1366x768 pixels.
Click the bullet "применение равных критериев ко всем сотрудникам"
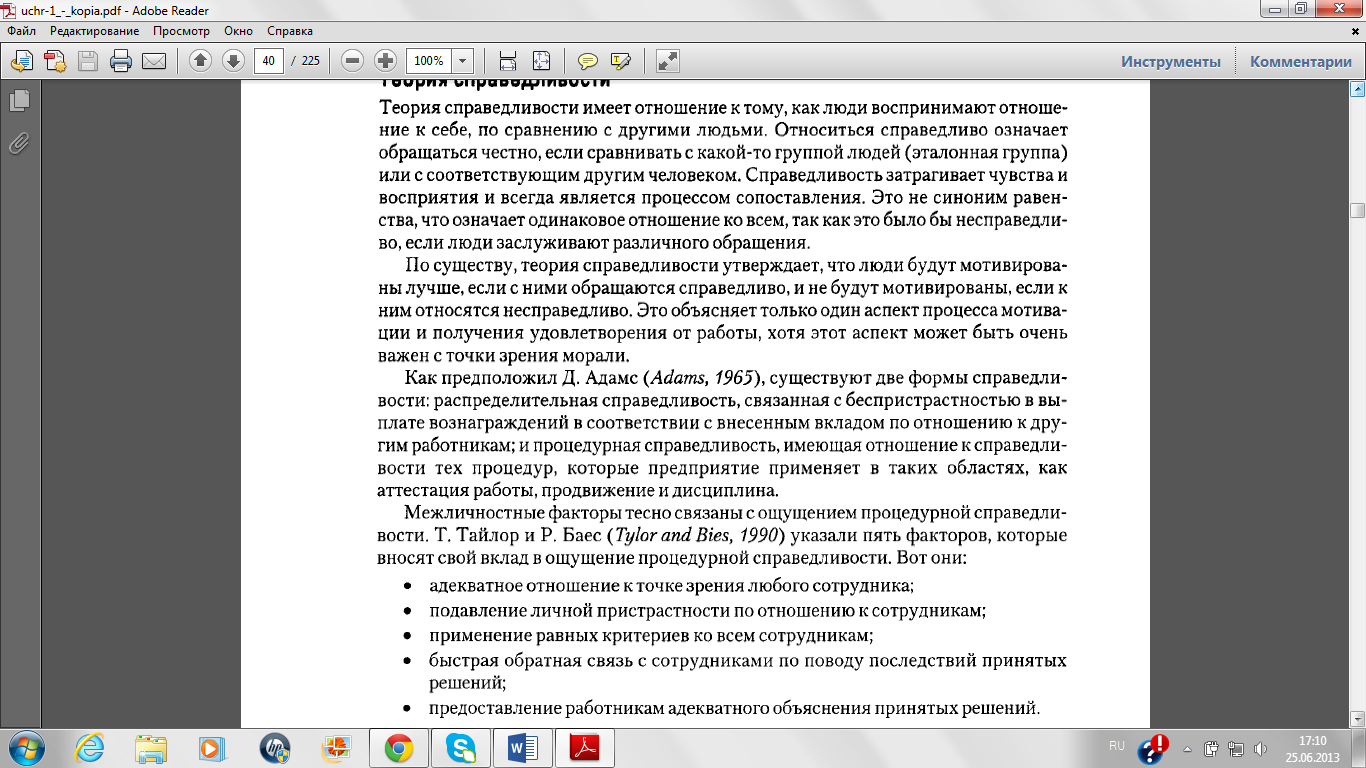pos(651,635)
